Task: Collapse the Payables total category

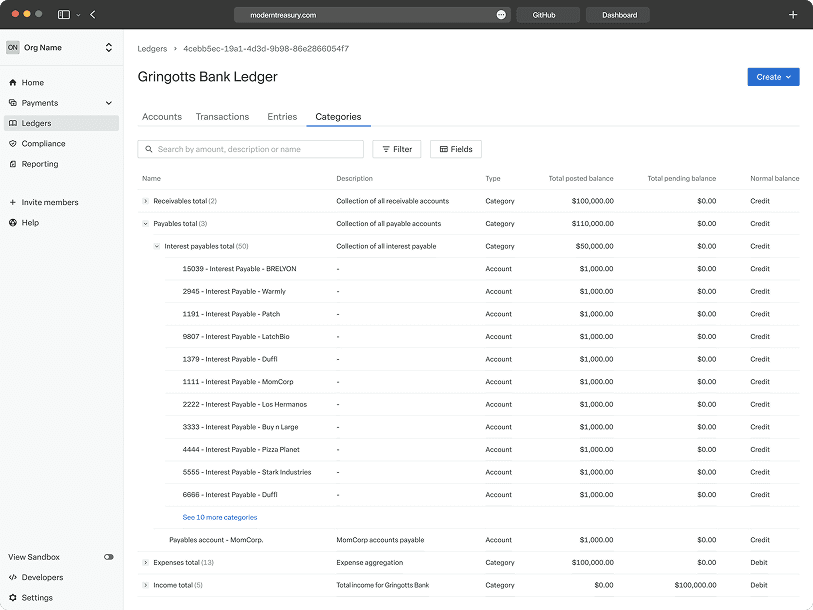Action: pyautogui.click(x=146, y=224)
